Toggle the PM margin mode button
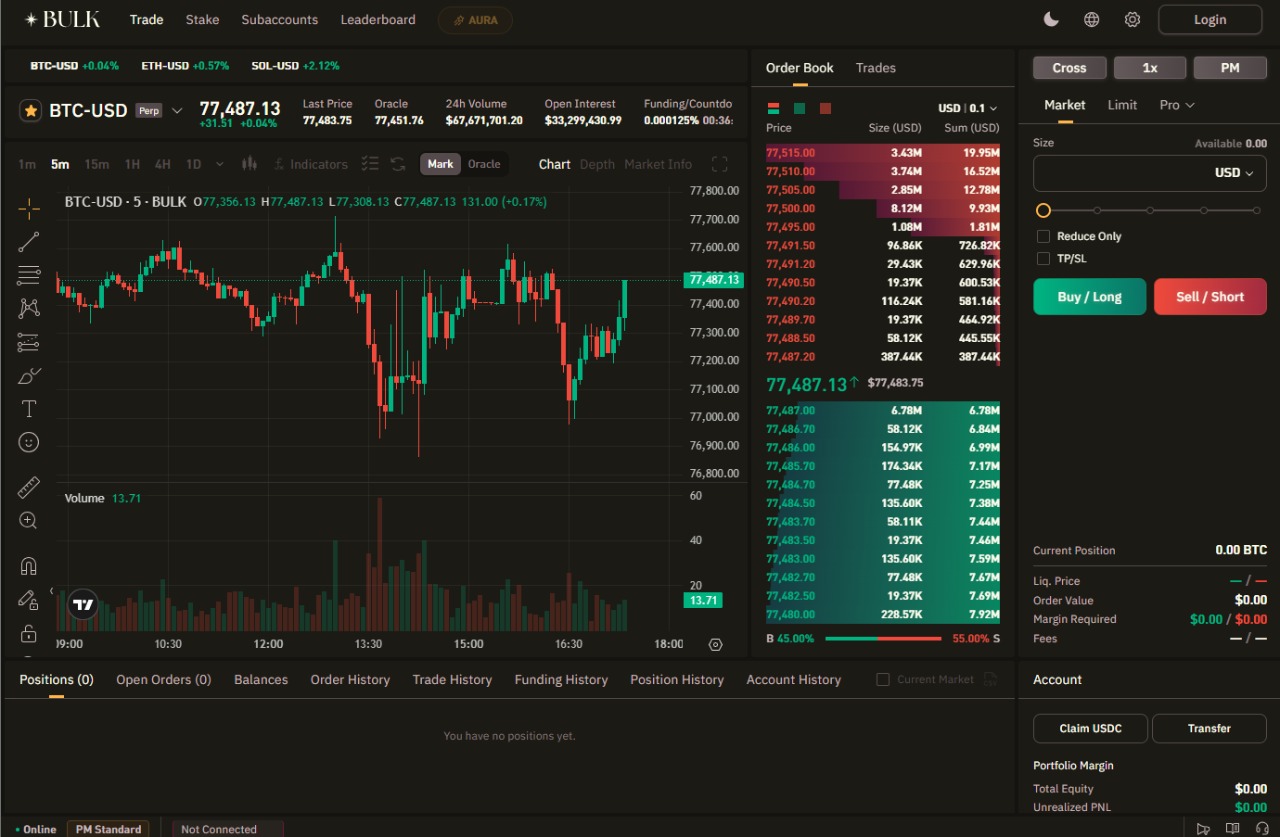The width and height of the screenshot is (1280, 837). 1230,68
